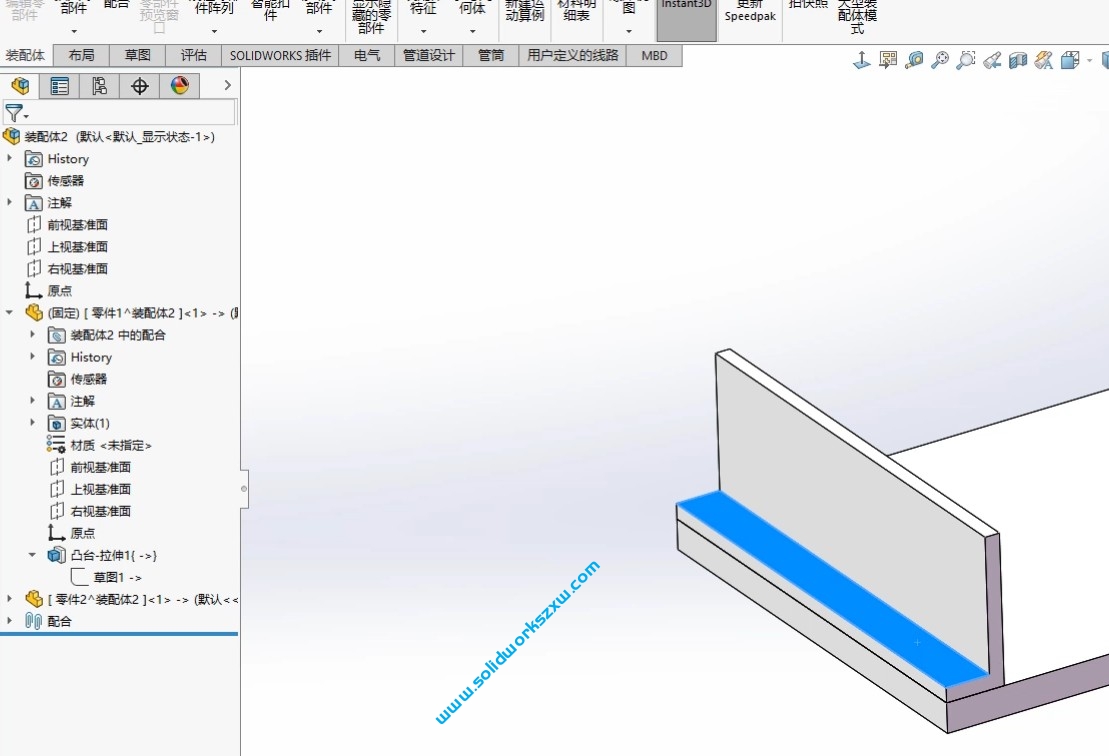Toggle Large Assembly Mode (大型装配体模式)
Viewport: 1109px width, 756px height.
click(x=857, y=18)
